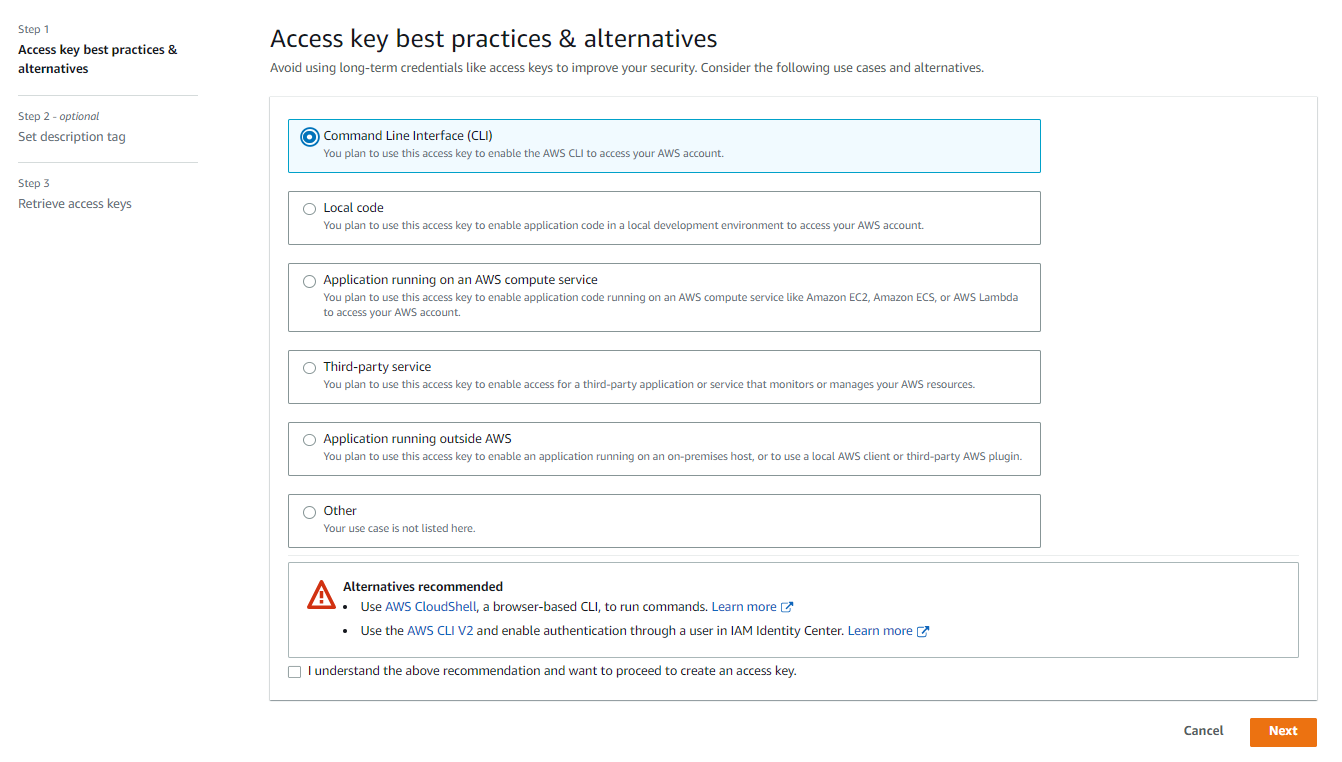The height and width of the screenshot is (762, 1342).
Task: Click Learn more link for CloudShell
Action: (744, 607)
